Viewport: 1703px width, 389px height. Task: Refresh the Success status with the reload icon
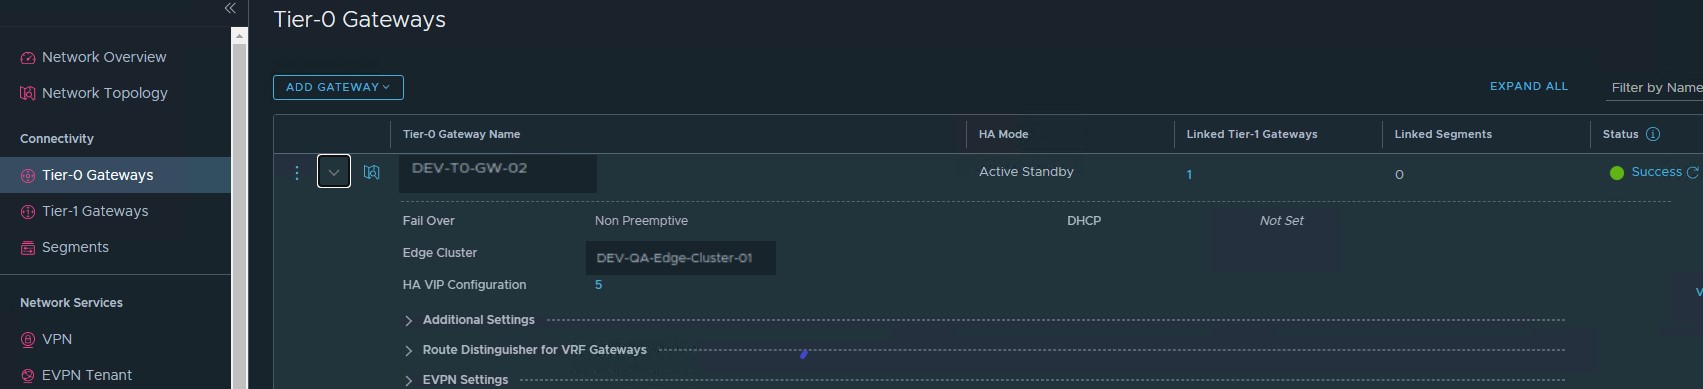click(1693, 172)
